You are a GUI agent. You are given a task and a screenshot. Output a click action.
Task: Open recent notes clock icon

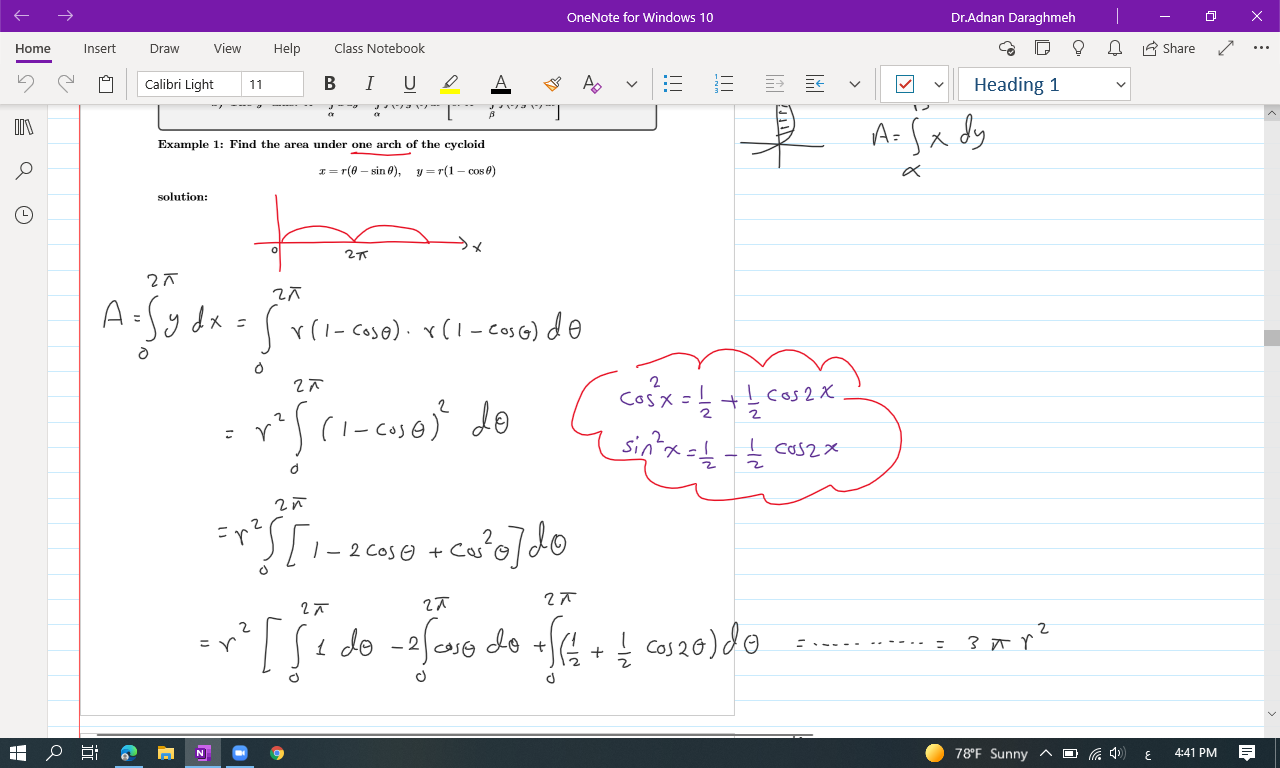pyautogui.click(x=24, y=214)
